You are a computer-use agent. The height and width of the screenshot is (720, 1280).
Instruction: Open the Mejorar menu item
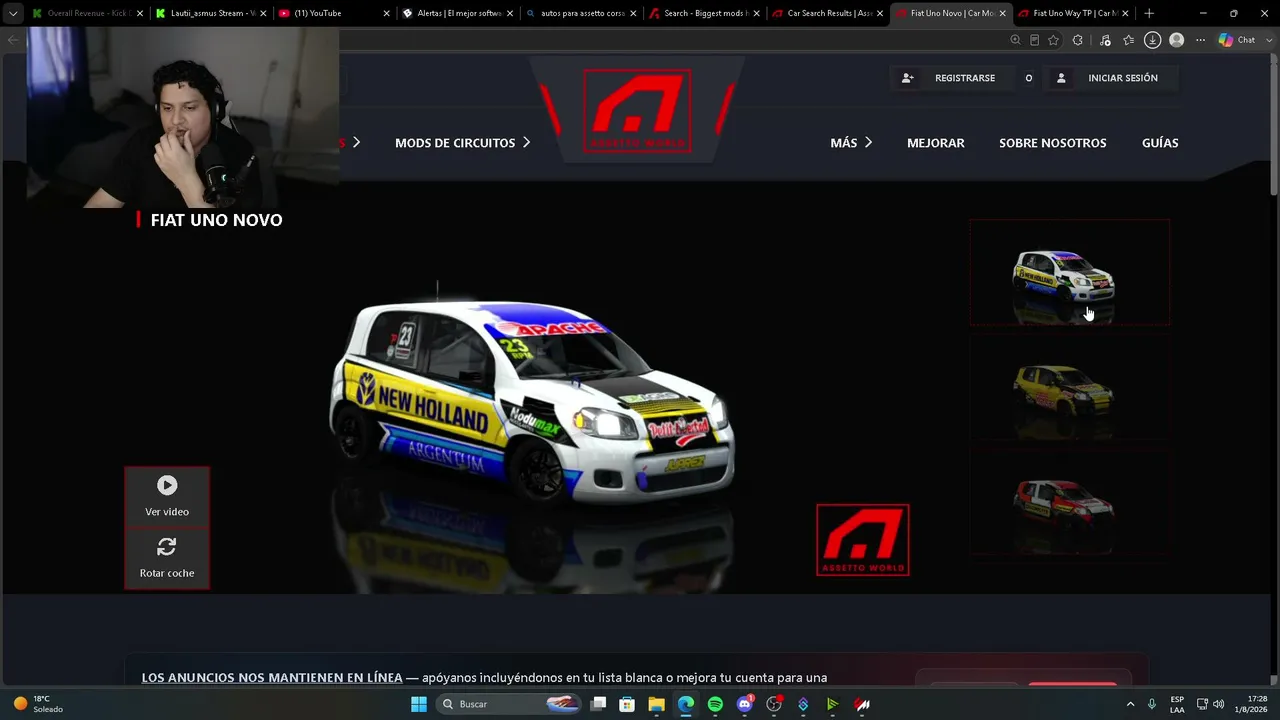pos(936,143)
